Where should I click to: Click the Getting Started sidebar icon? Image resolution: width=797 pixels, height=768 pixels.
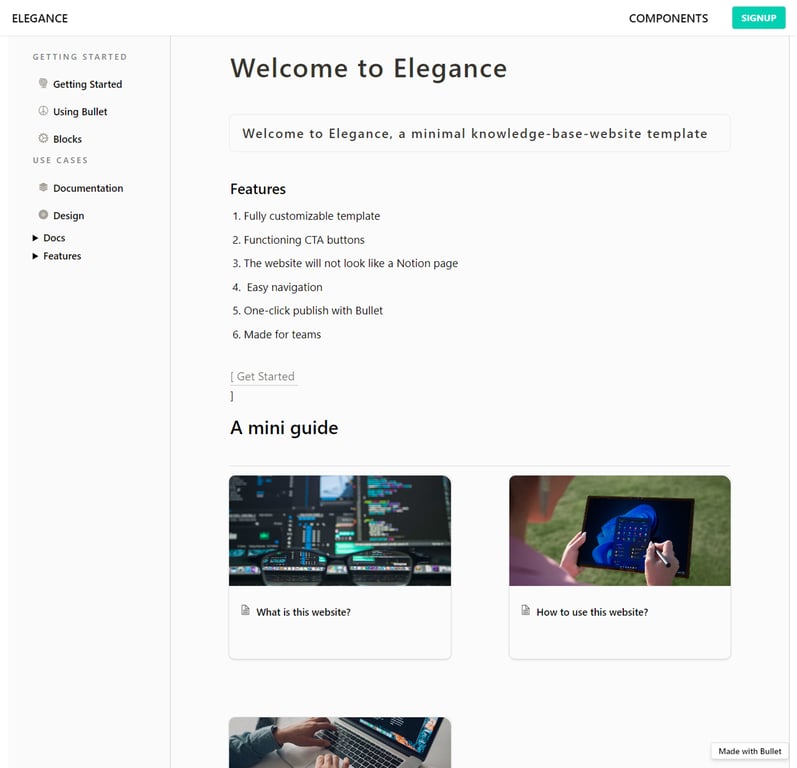pos(43,83)
